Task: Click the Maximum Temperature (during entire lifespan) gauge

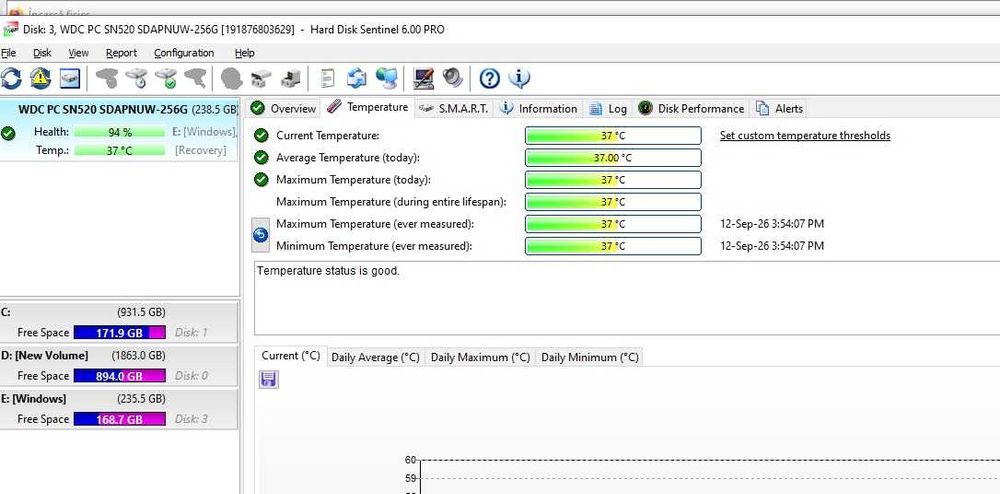Action: coord(613,201)
